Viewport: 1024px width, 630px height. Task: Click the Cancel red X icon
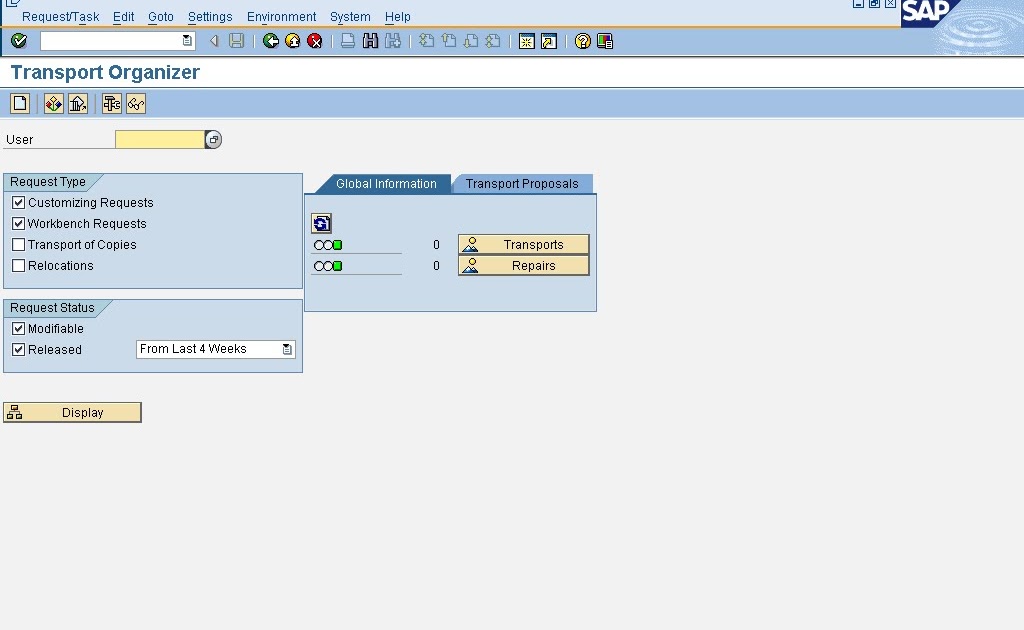(x=314, y=41)
